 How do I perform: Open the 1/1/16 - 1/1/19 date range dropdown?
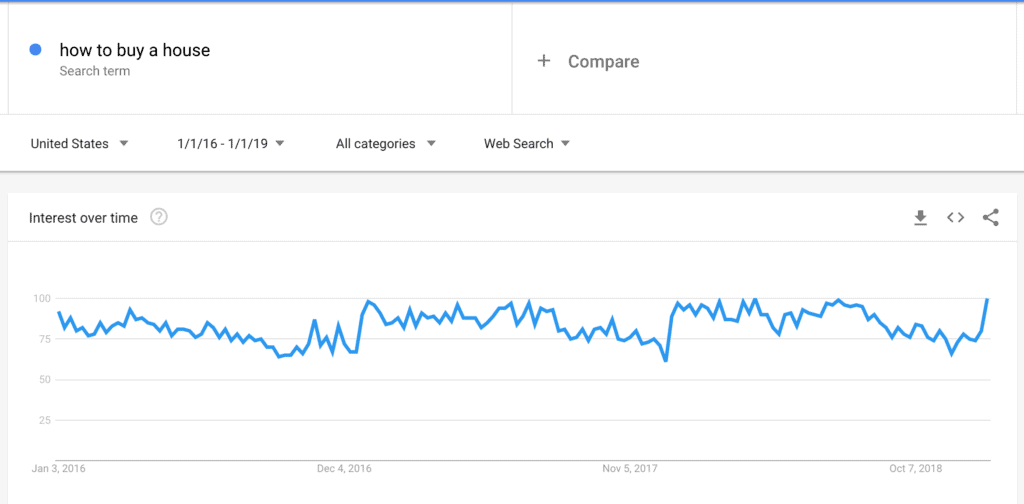pyautogui.click(x=231, y=144)
